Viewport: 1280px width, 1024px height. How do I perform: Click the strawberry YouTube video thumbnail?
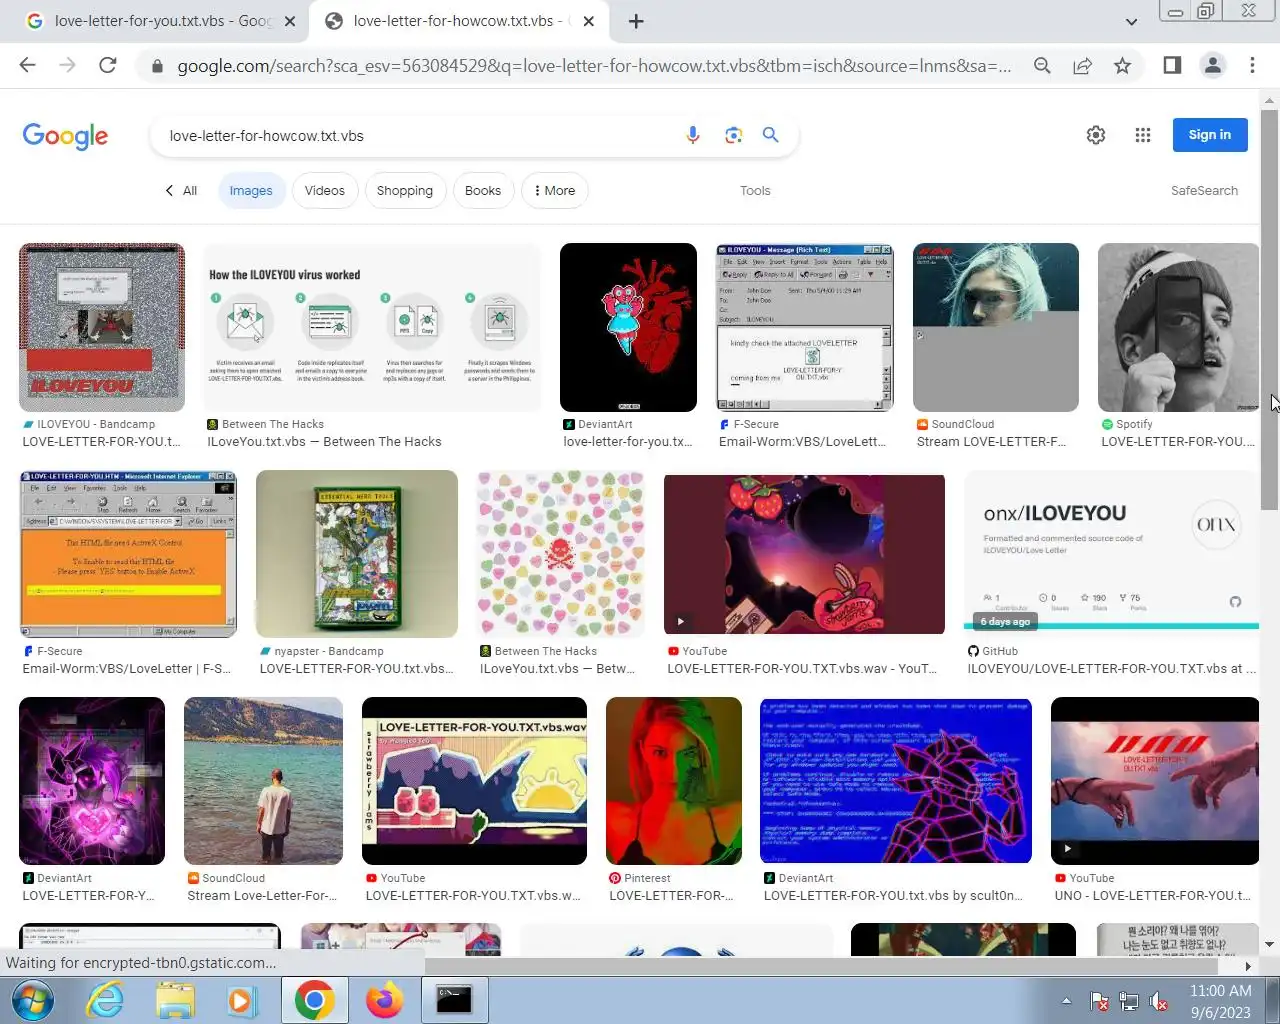pos(804,553)
